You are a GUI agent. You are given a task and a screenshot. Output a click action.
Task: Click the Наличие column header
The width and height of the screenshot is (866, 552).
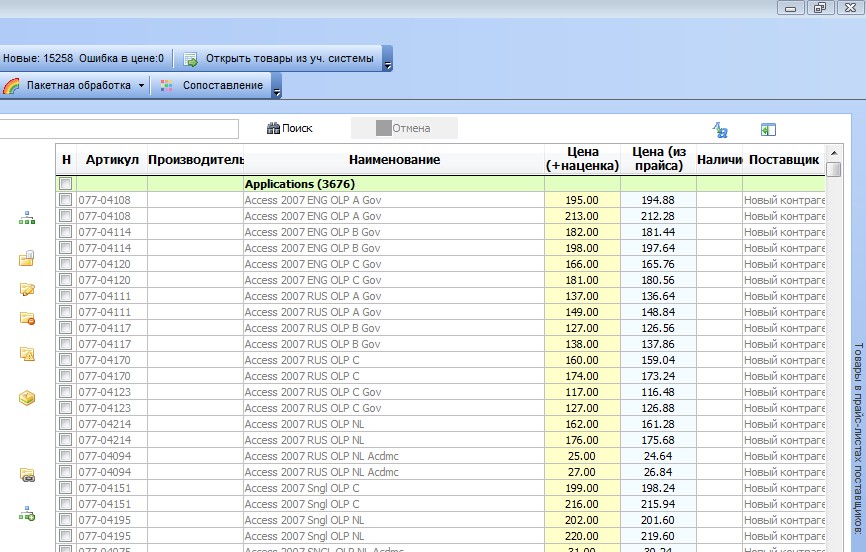(x=720, y=160)
